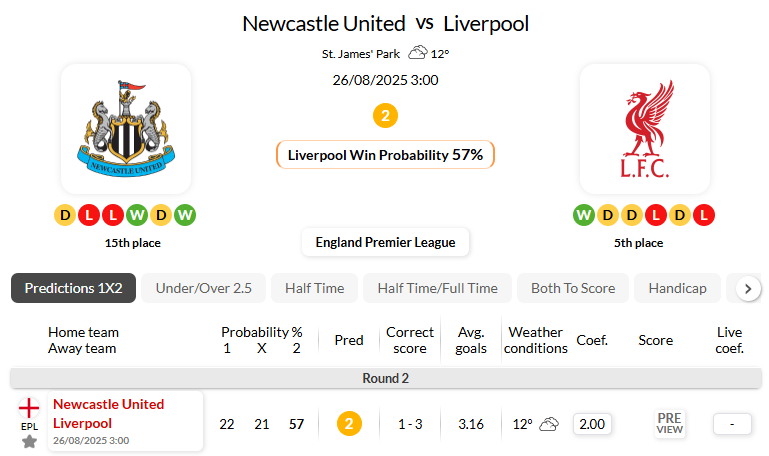The image size is (769, 456).
Task: Open the Half Time/Full Time tab
Action: [x=437, y=288]
